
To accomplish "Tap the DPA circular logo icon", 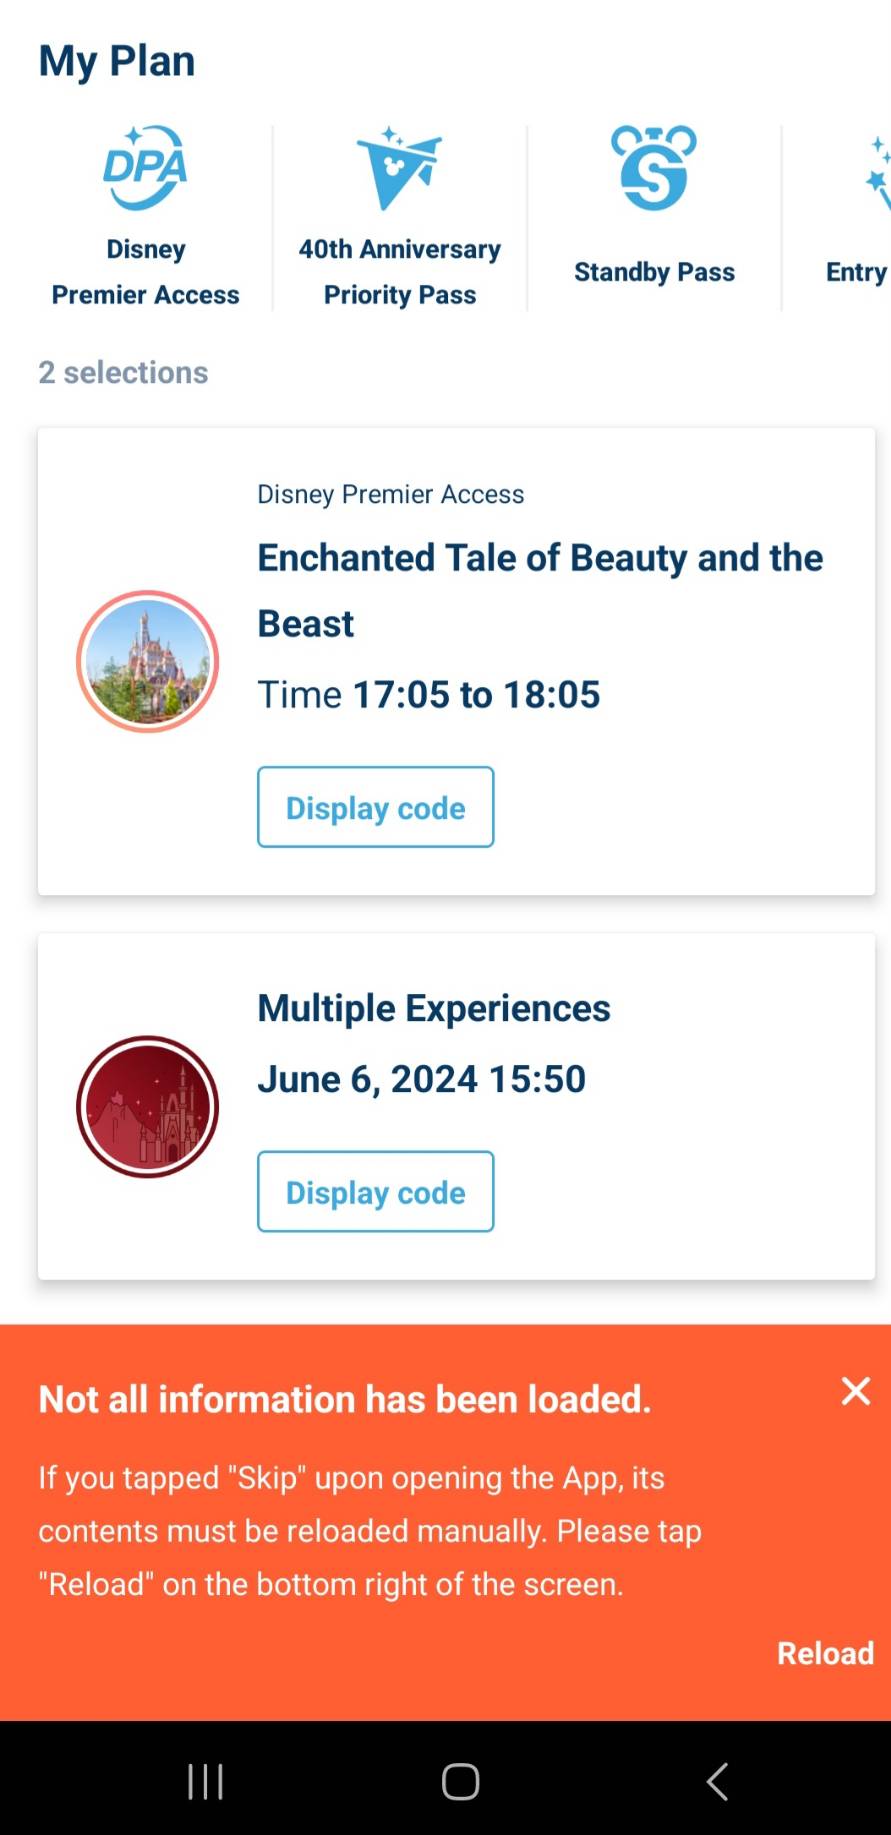I will point(146,167).
